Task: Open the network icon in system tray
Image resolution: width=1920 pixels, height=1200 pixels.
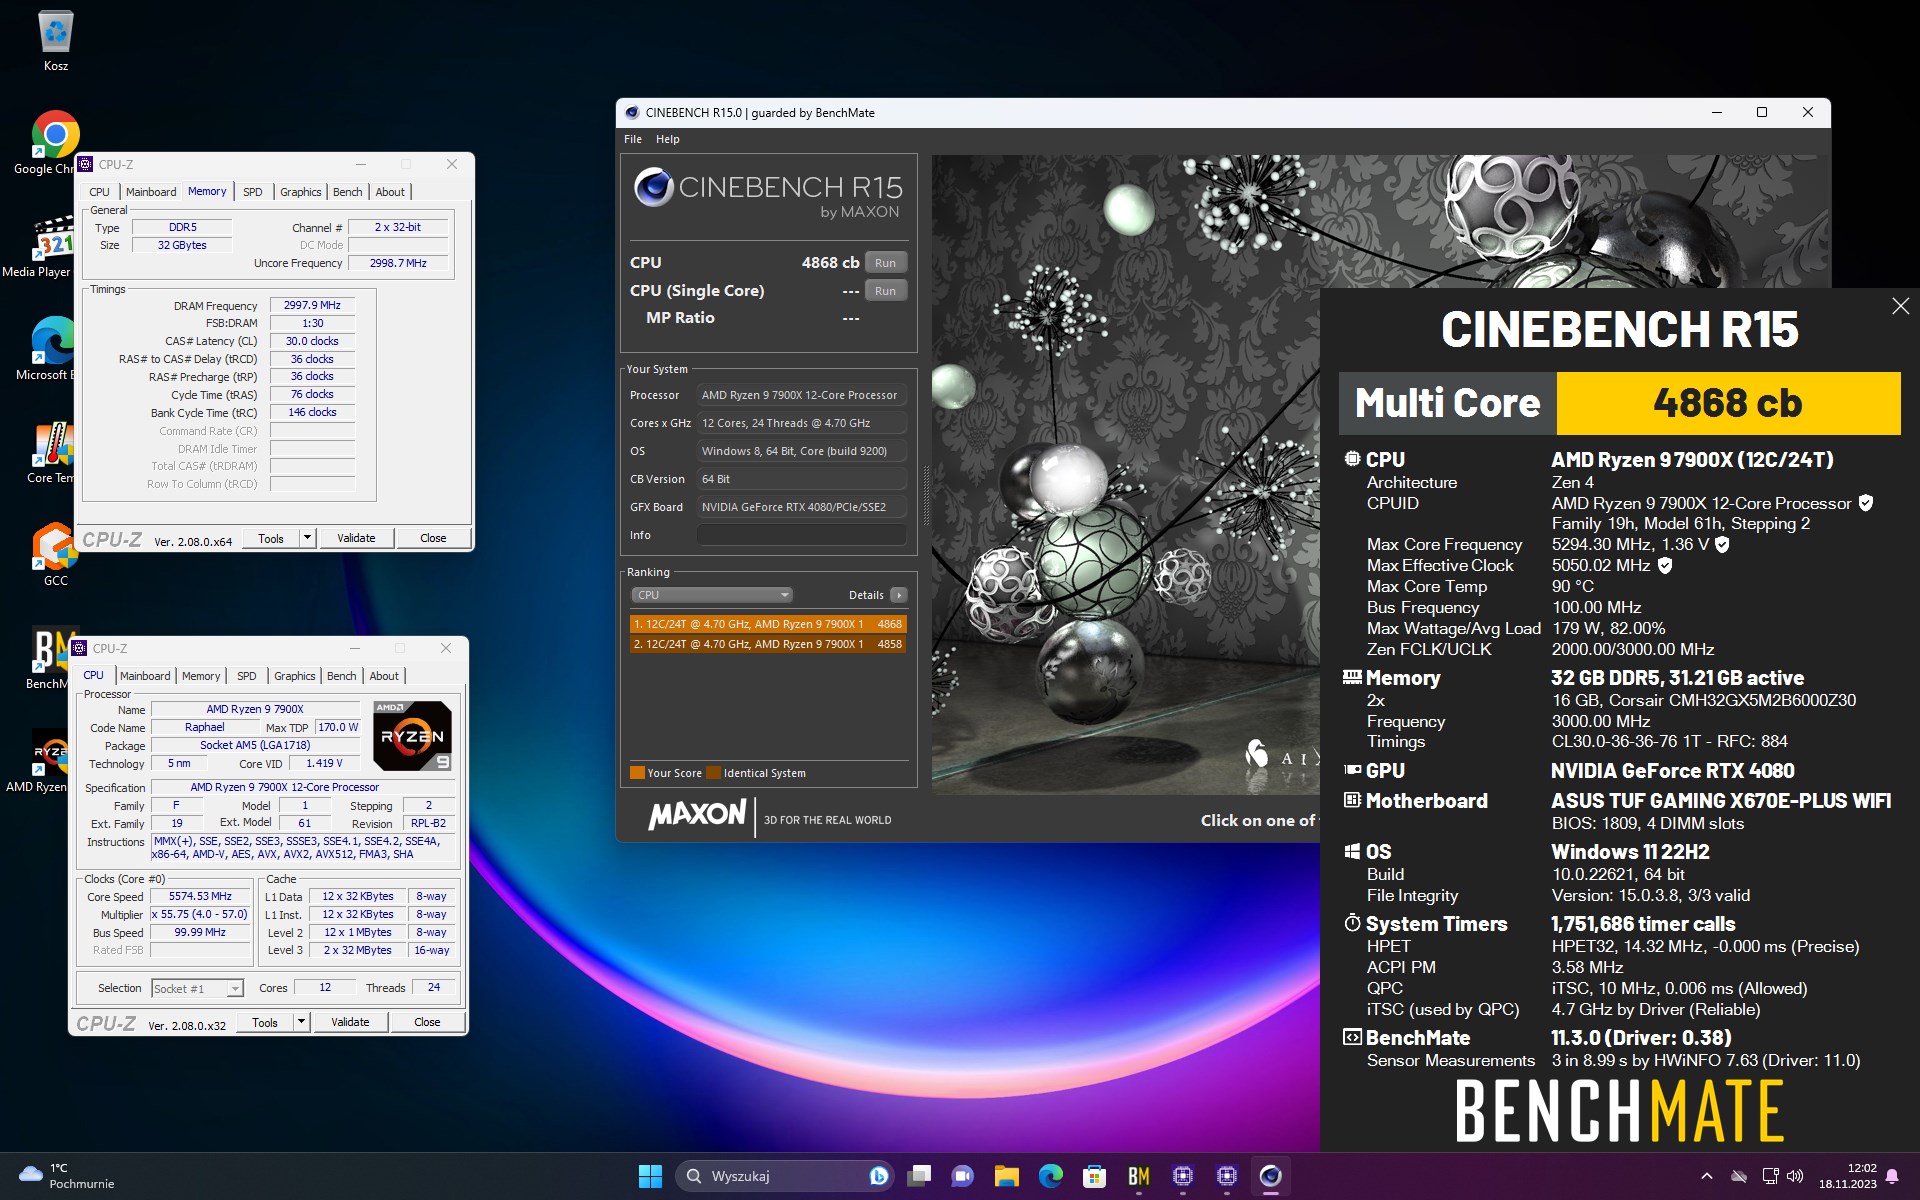Action: point(1769,1176)
